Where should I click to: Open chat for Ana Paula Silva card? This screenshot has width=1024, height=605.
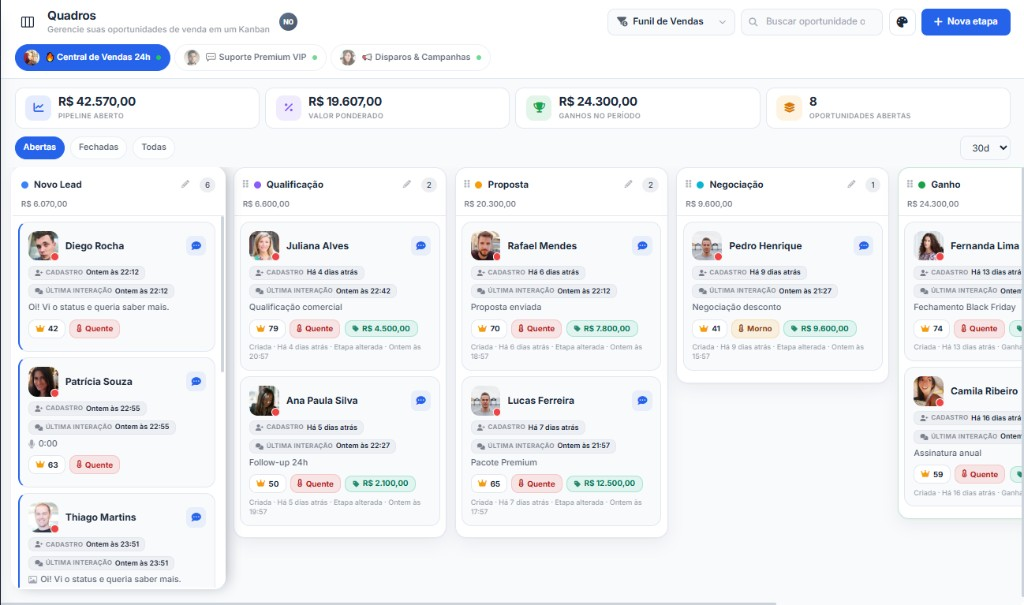click(x=421, y=401)
